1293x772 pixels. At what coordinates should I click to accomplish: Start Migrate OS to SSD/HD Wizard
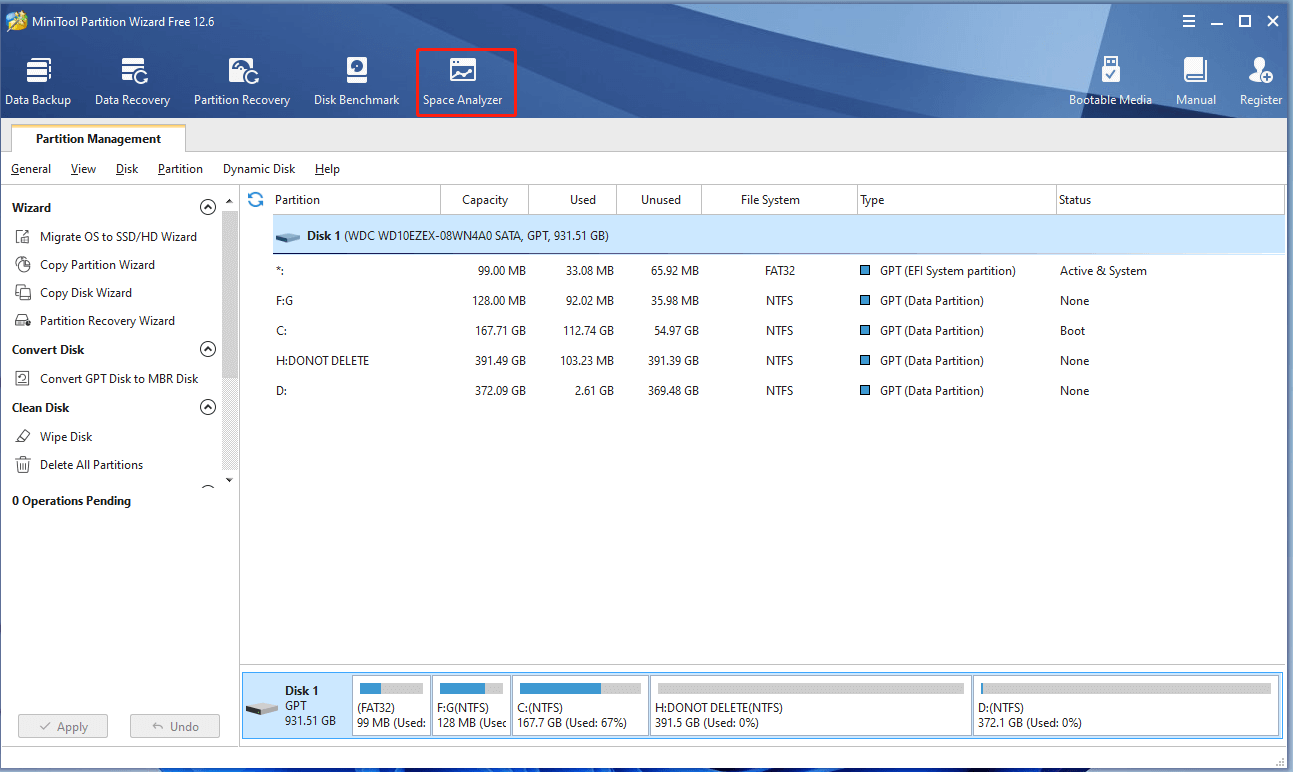[x=118, y=237]
